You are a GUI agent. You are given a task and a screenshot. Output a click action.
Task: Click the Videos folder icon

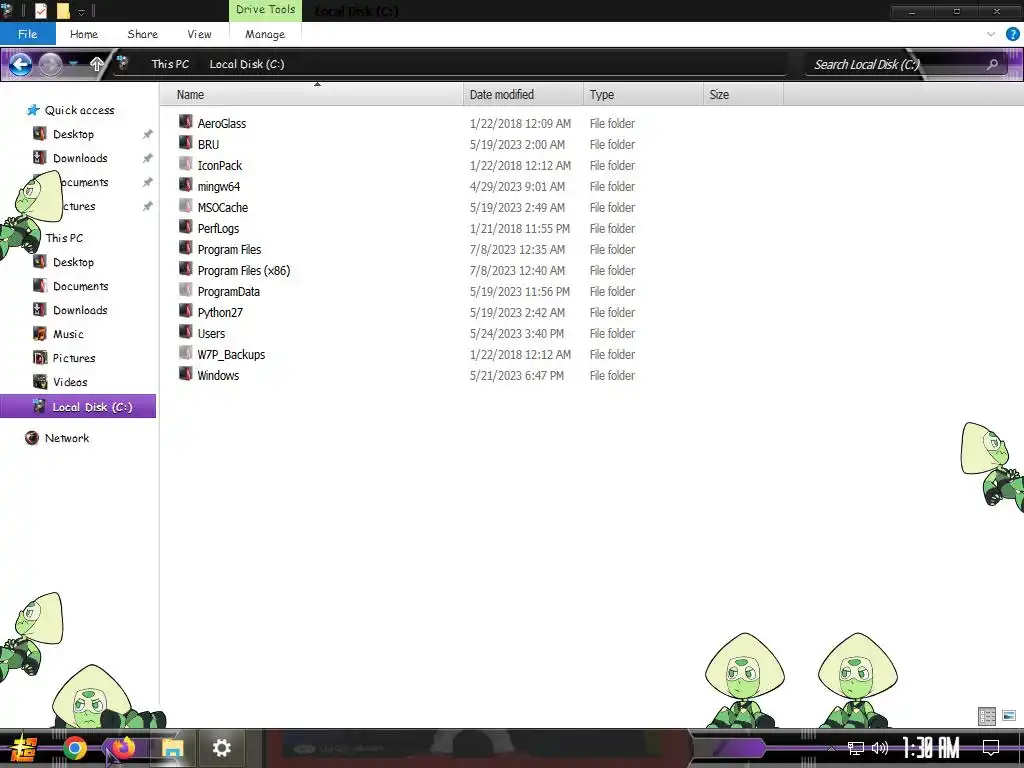point(40,381)
